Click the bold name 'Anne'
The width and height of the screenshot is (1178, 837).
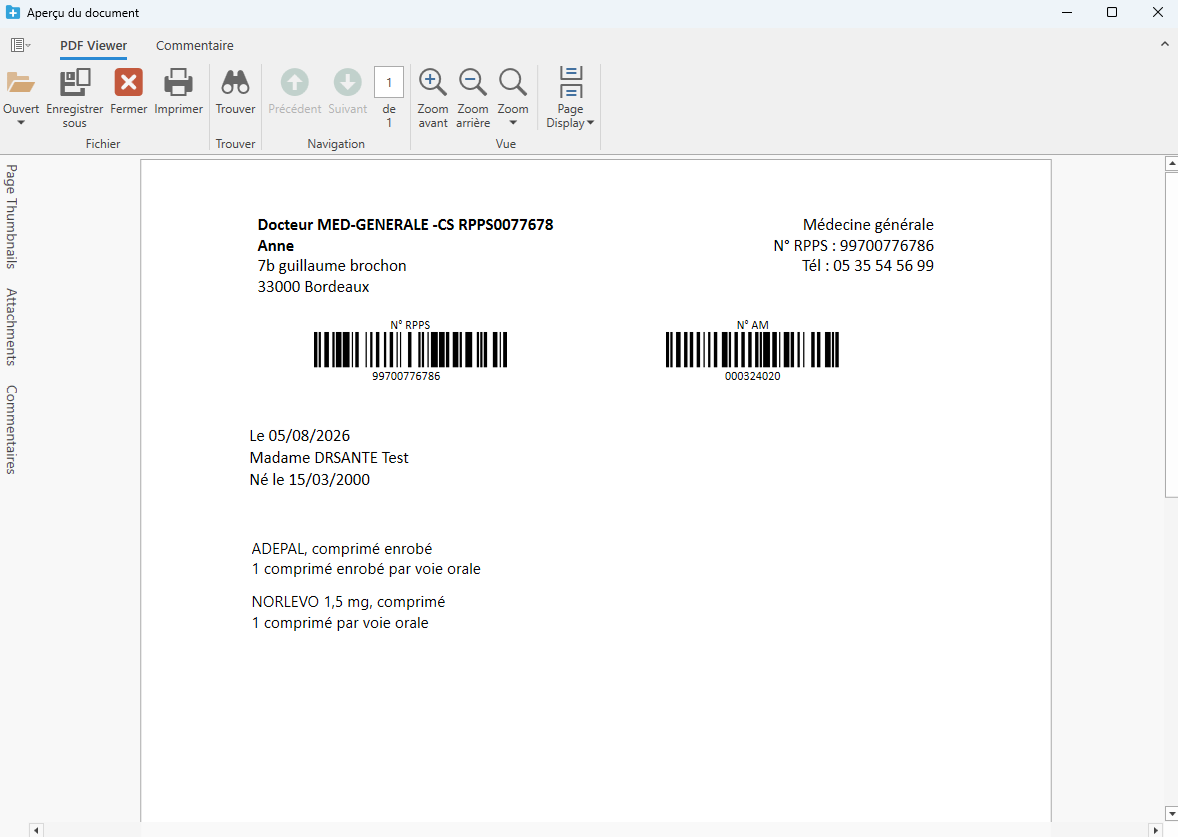coord(276,246)
